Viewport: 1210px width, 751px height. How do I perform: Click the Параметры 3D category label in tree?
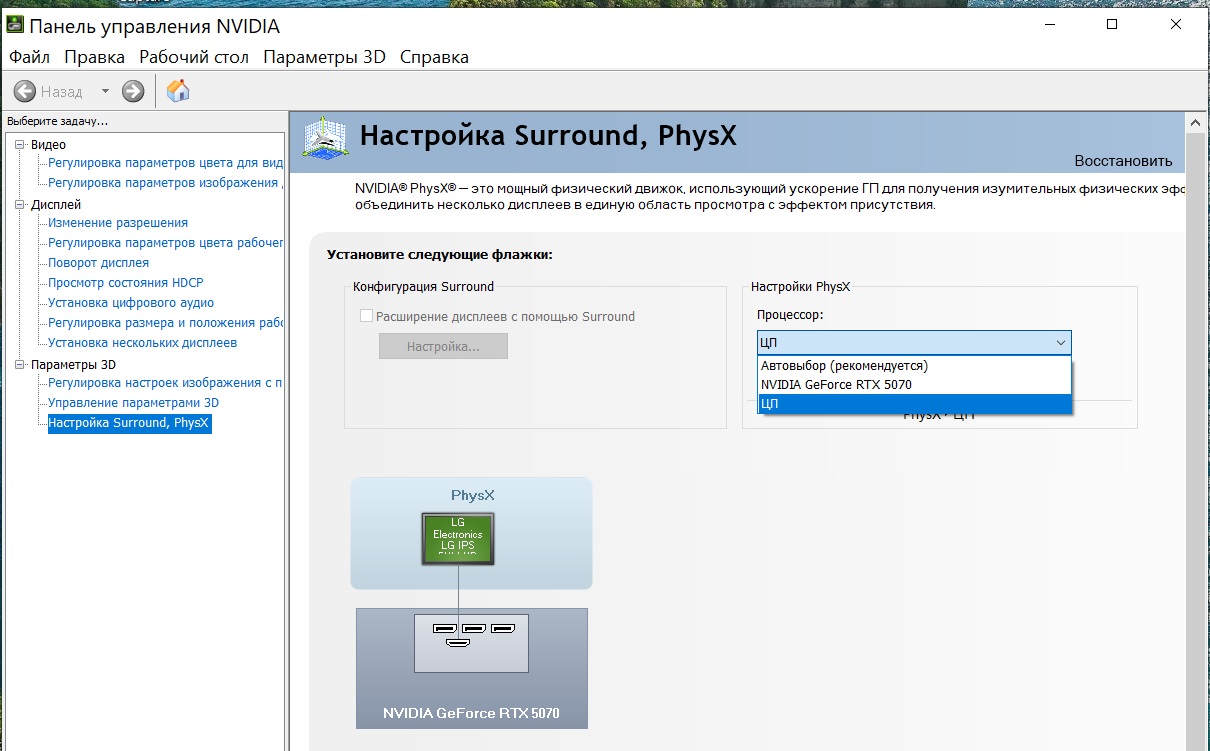tap(73, 365)
